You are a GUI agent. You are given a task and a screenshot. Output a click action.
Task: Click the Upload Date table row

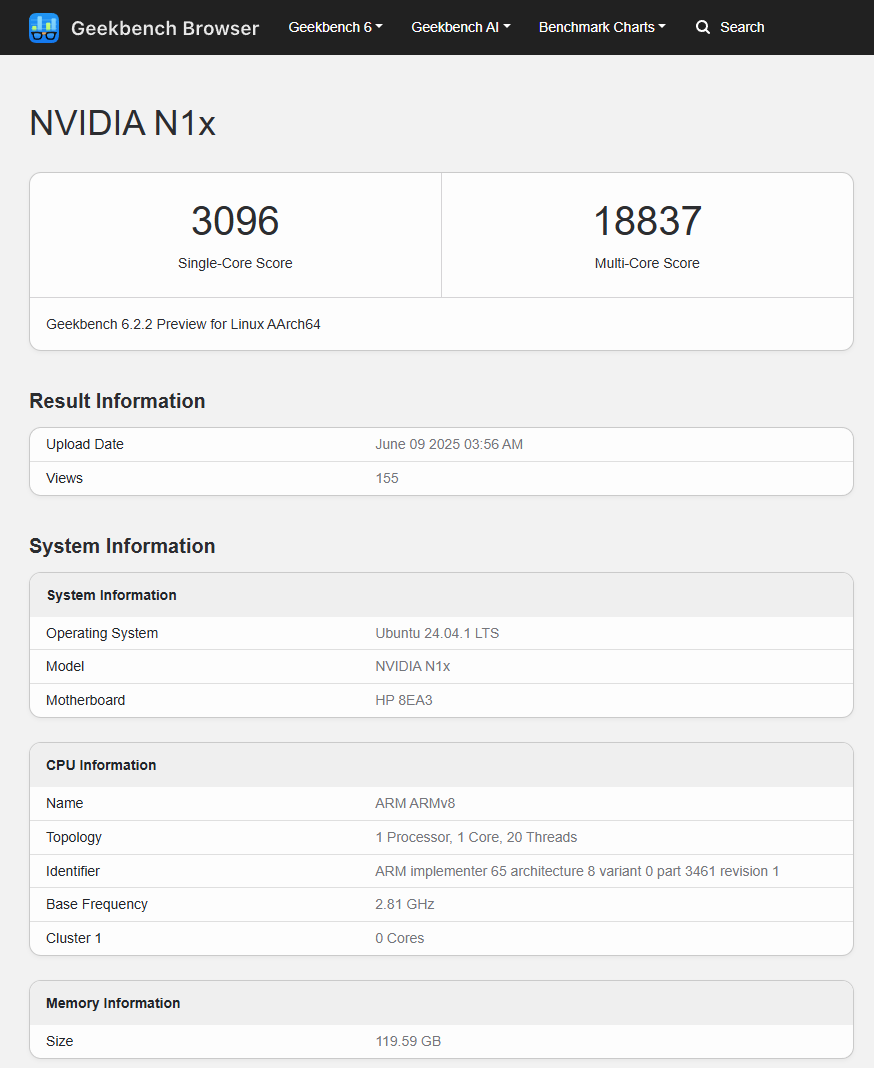(x=441, y=444)
